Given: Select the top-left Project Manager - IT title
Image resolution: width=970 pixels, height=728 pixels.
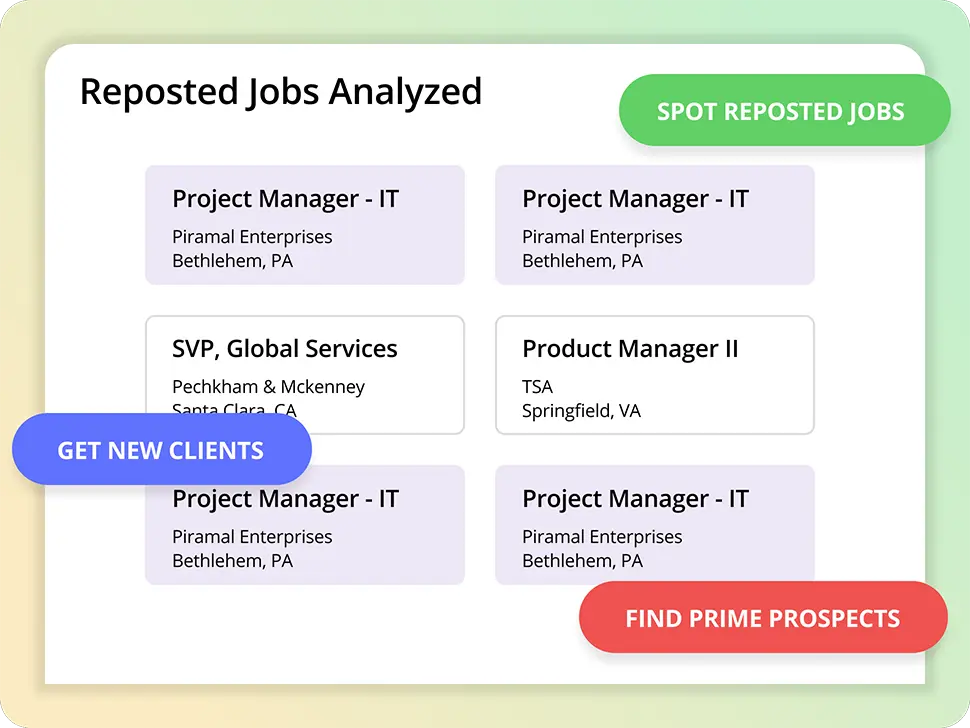Looking at the screenshot, I should pos(285,199).
